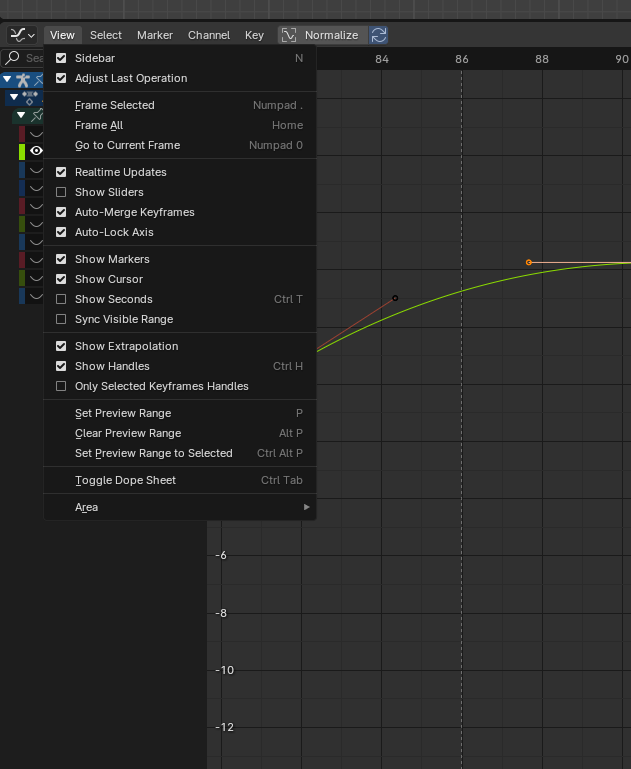This screenshot has width=631, height=769.
Task: Click frame 88 on the timeline ruler
Action: pyautogui.click(x=542, y=59)
